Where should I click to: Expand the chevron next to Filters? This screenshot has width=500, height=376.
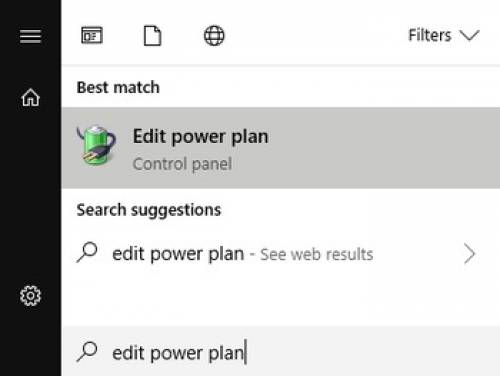tap(469, 35)
